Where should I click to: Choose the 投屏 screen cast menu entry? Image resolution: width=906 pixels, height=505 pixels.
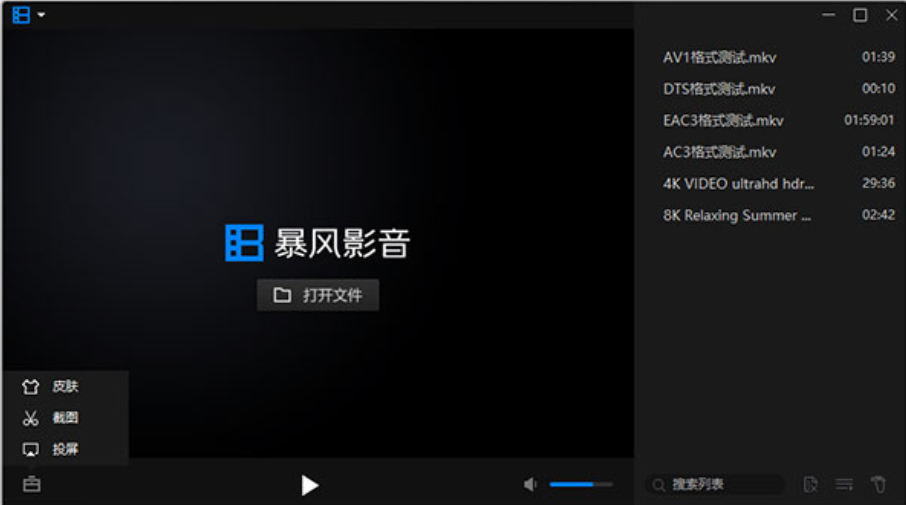65,449
